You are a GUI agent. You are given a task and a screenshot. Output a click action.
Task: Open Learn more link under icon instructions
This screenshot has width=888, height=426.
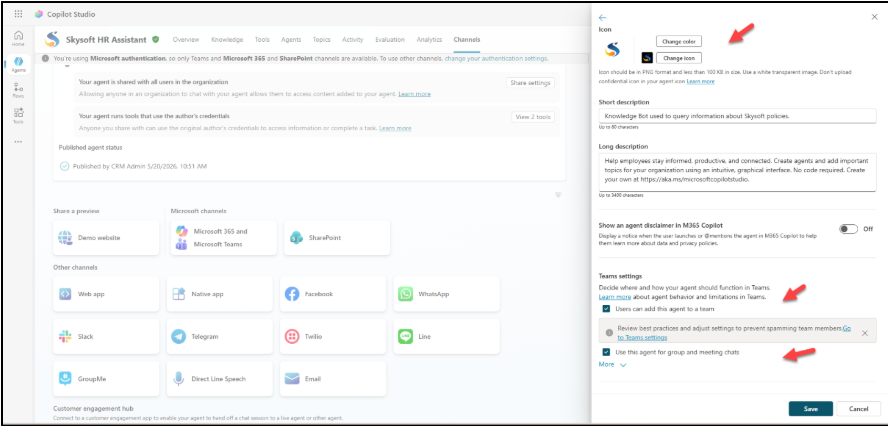(x=701, y=82)
